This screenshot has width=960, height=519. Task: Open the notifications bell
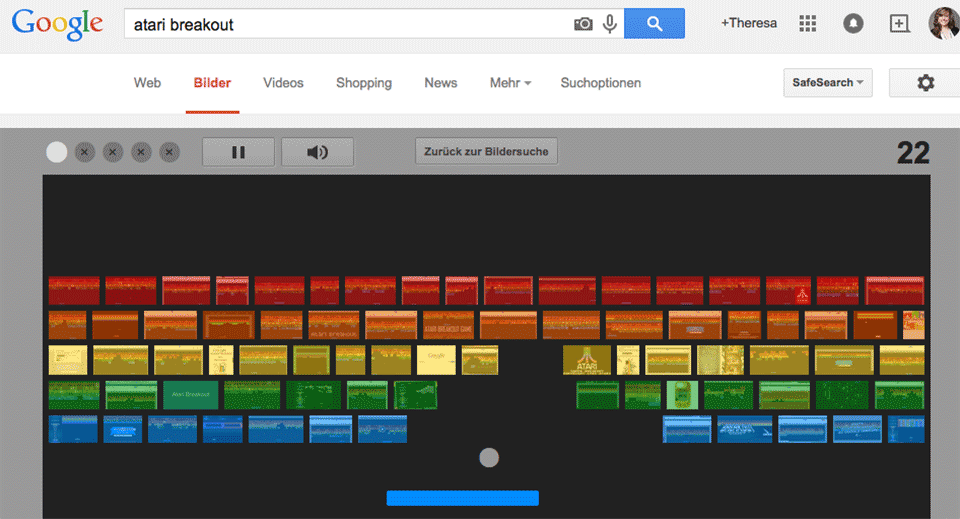(853, 24)
